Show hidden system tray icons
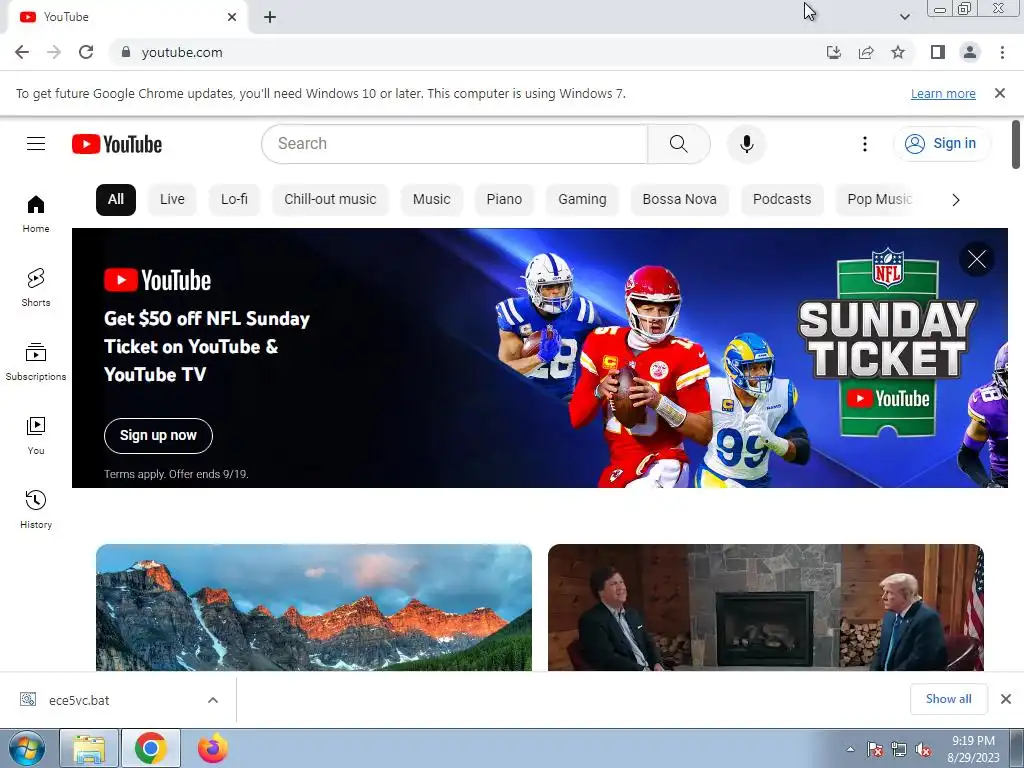The height and width of the screenshot is (768, 1024). pyautogui.click(x=850, y=749)
